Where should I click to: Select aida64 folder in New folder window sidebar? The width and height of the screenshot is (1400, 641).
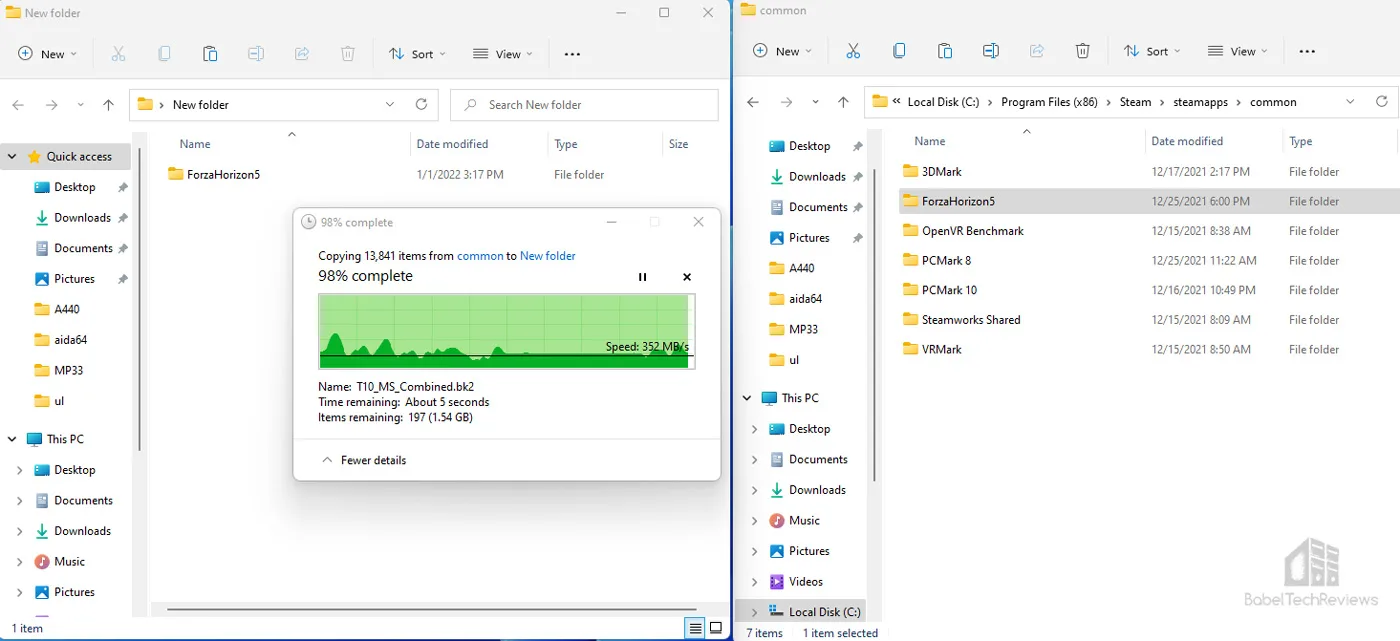[x=71, y=340]
